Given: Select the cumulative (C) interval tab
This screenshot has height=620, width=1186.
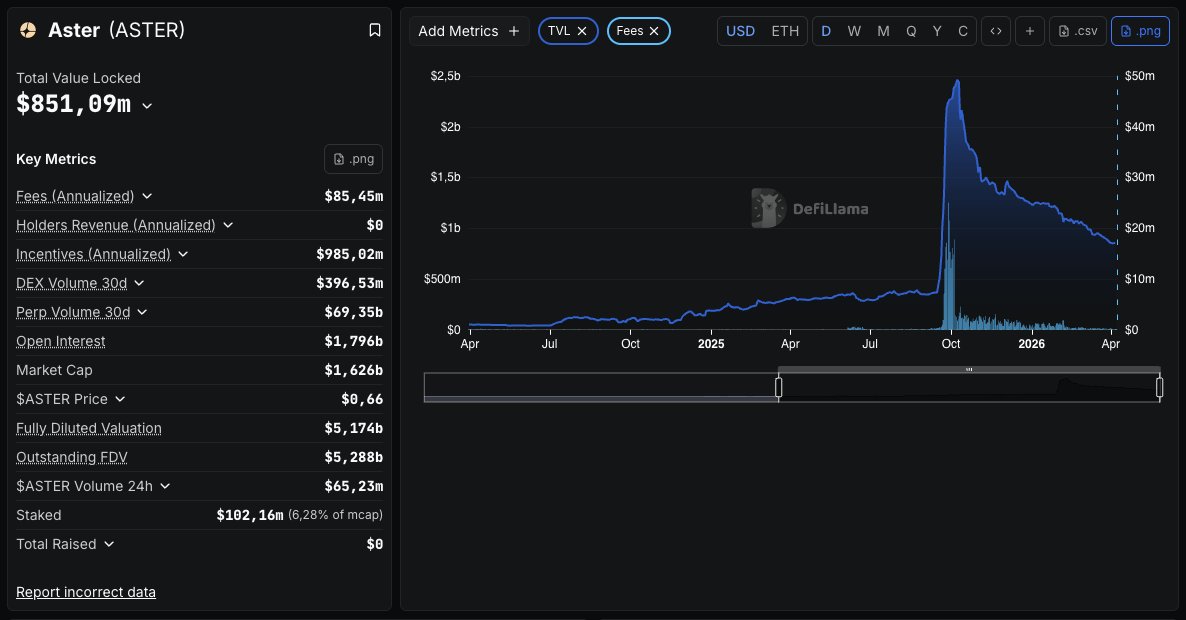Looking at the screenshot, I should pyautogui.click(x=963, y=31).
